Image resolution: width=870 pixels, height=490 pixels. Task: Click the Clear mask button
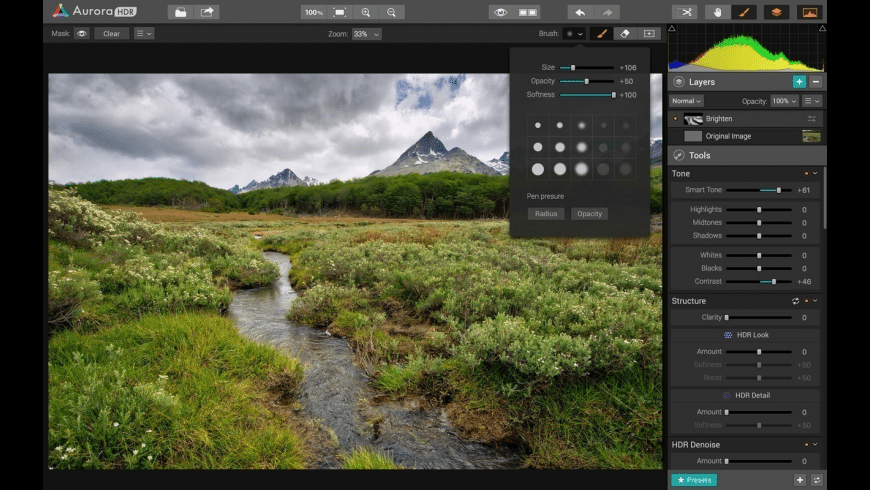click(111, 33)
